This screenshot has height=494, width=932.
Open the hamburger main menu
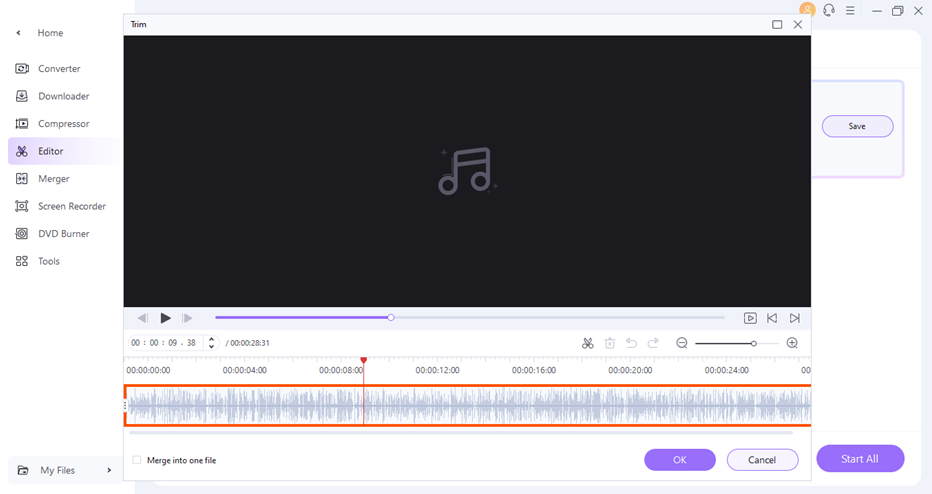coord(850,11)
